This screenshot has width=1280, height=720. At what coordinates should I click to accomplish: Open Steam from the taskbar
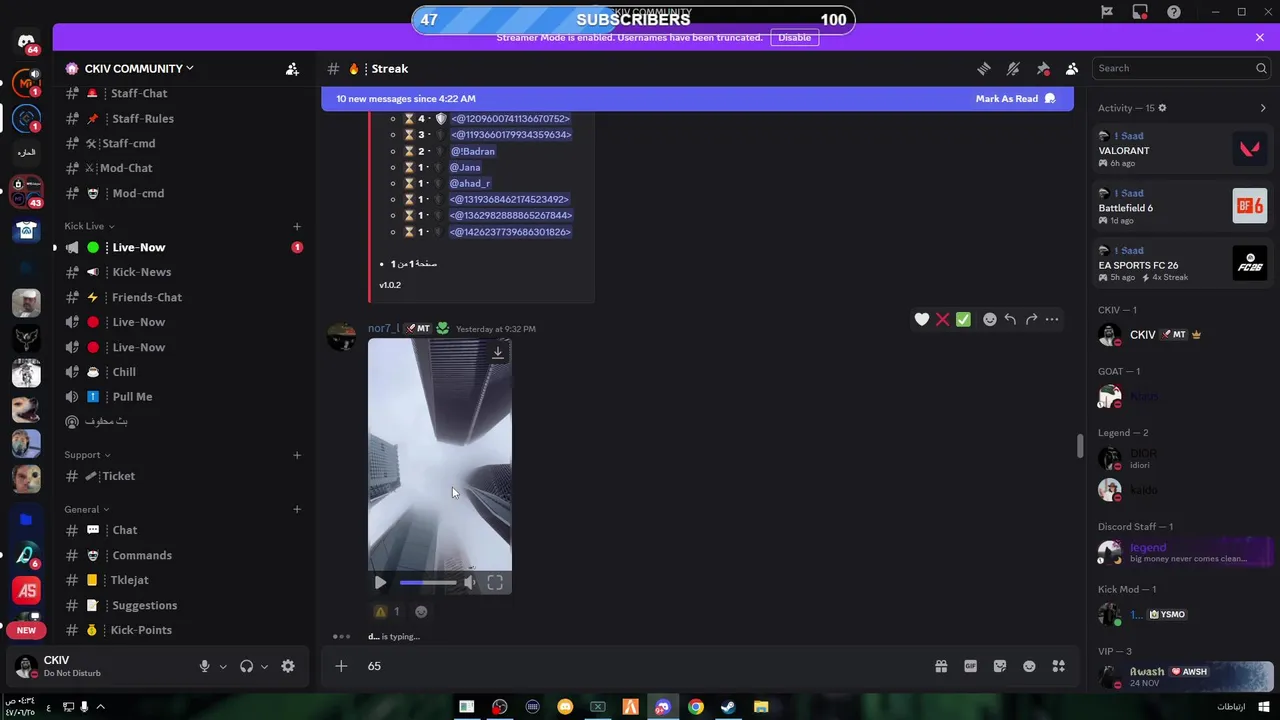[x=728, y=707]
